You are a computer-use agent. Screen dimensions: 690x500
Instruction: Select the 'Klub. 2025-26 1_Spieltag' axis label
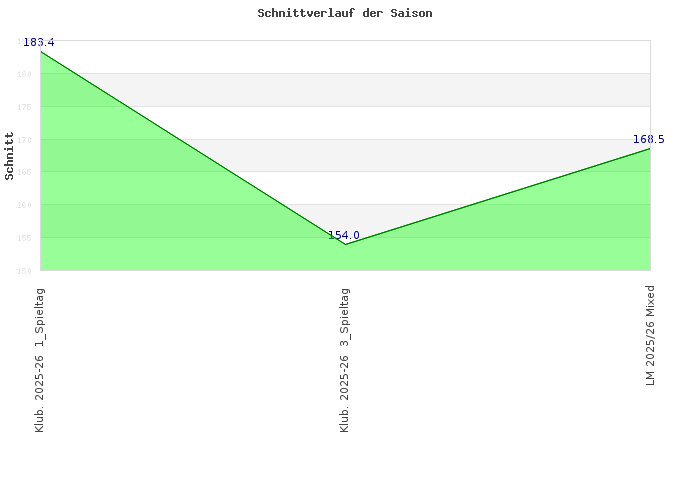pos(40,360)
